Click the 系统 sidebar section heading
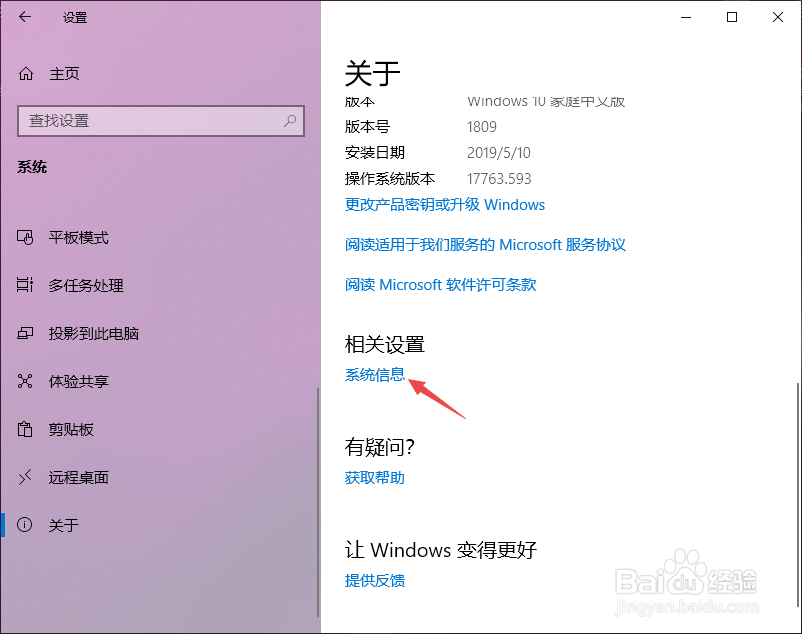This screenshot has height=634, width=802. (x=32, y=167)
